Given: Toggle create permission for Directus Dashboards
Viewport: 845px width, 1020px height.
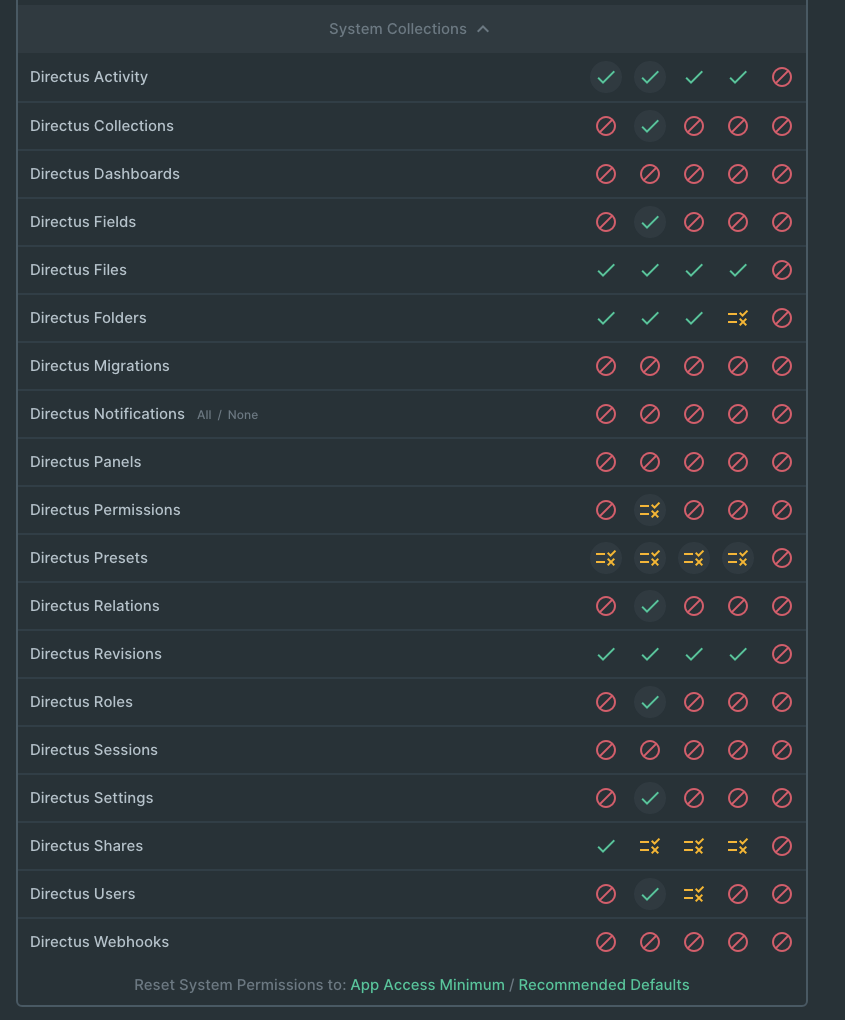Looking at the screenshot, I should pyautogui.click(x=606, y=174).
